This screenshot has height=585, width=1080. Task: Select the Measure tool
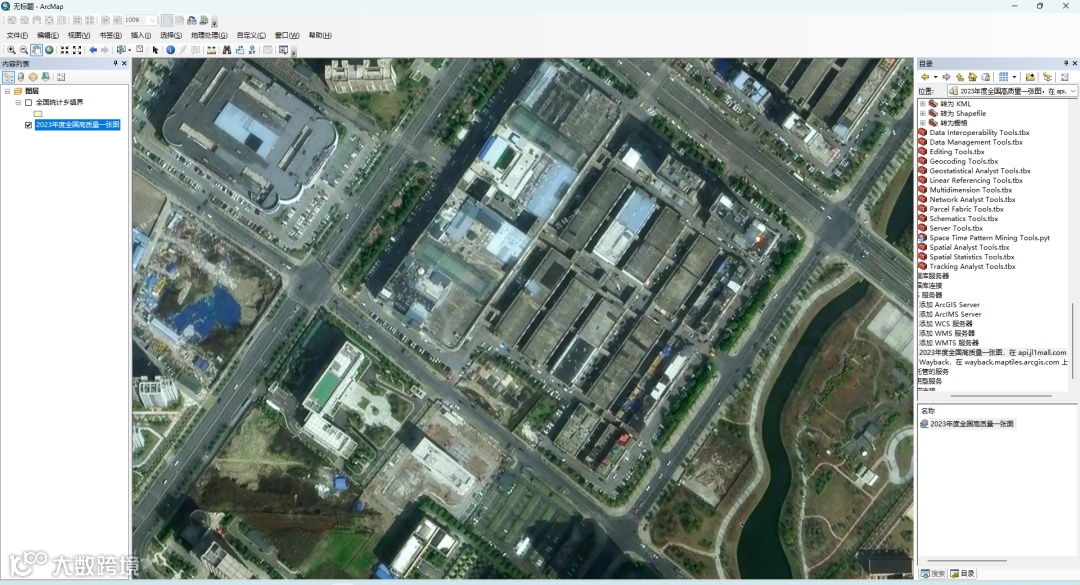[x=212, y=49]
